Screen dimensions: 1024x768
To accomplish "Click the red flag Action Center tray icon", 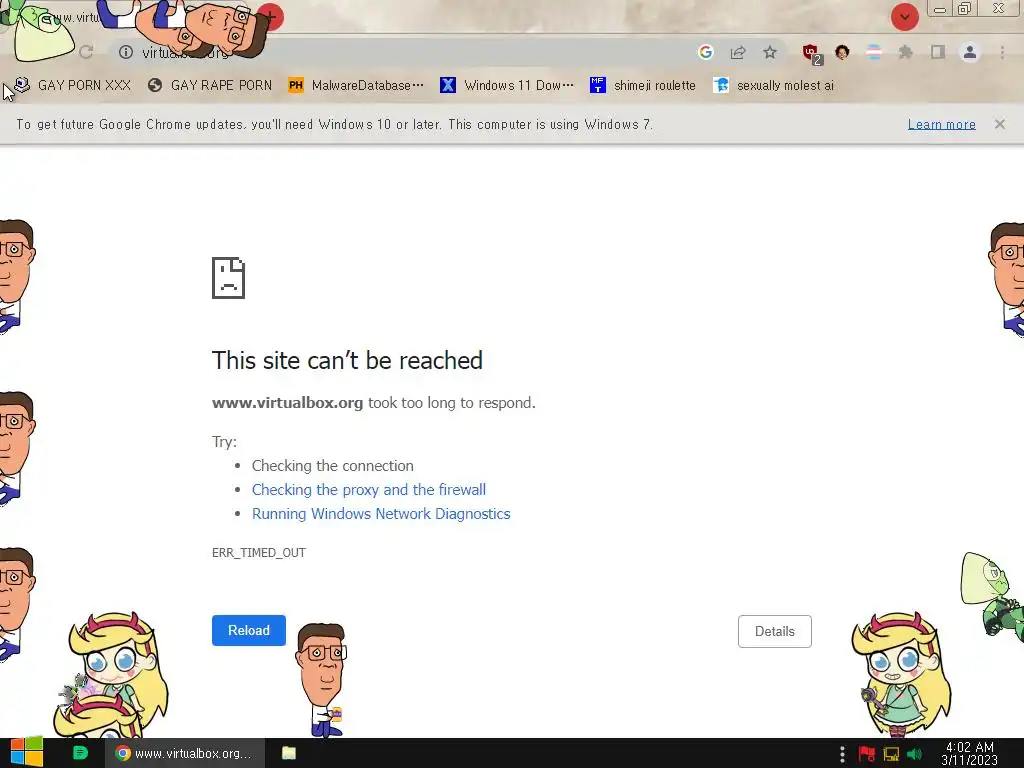I will coord(867,754).
